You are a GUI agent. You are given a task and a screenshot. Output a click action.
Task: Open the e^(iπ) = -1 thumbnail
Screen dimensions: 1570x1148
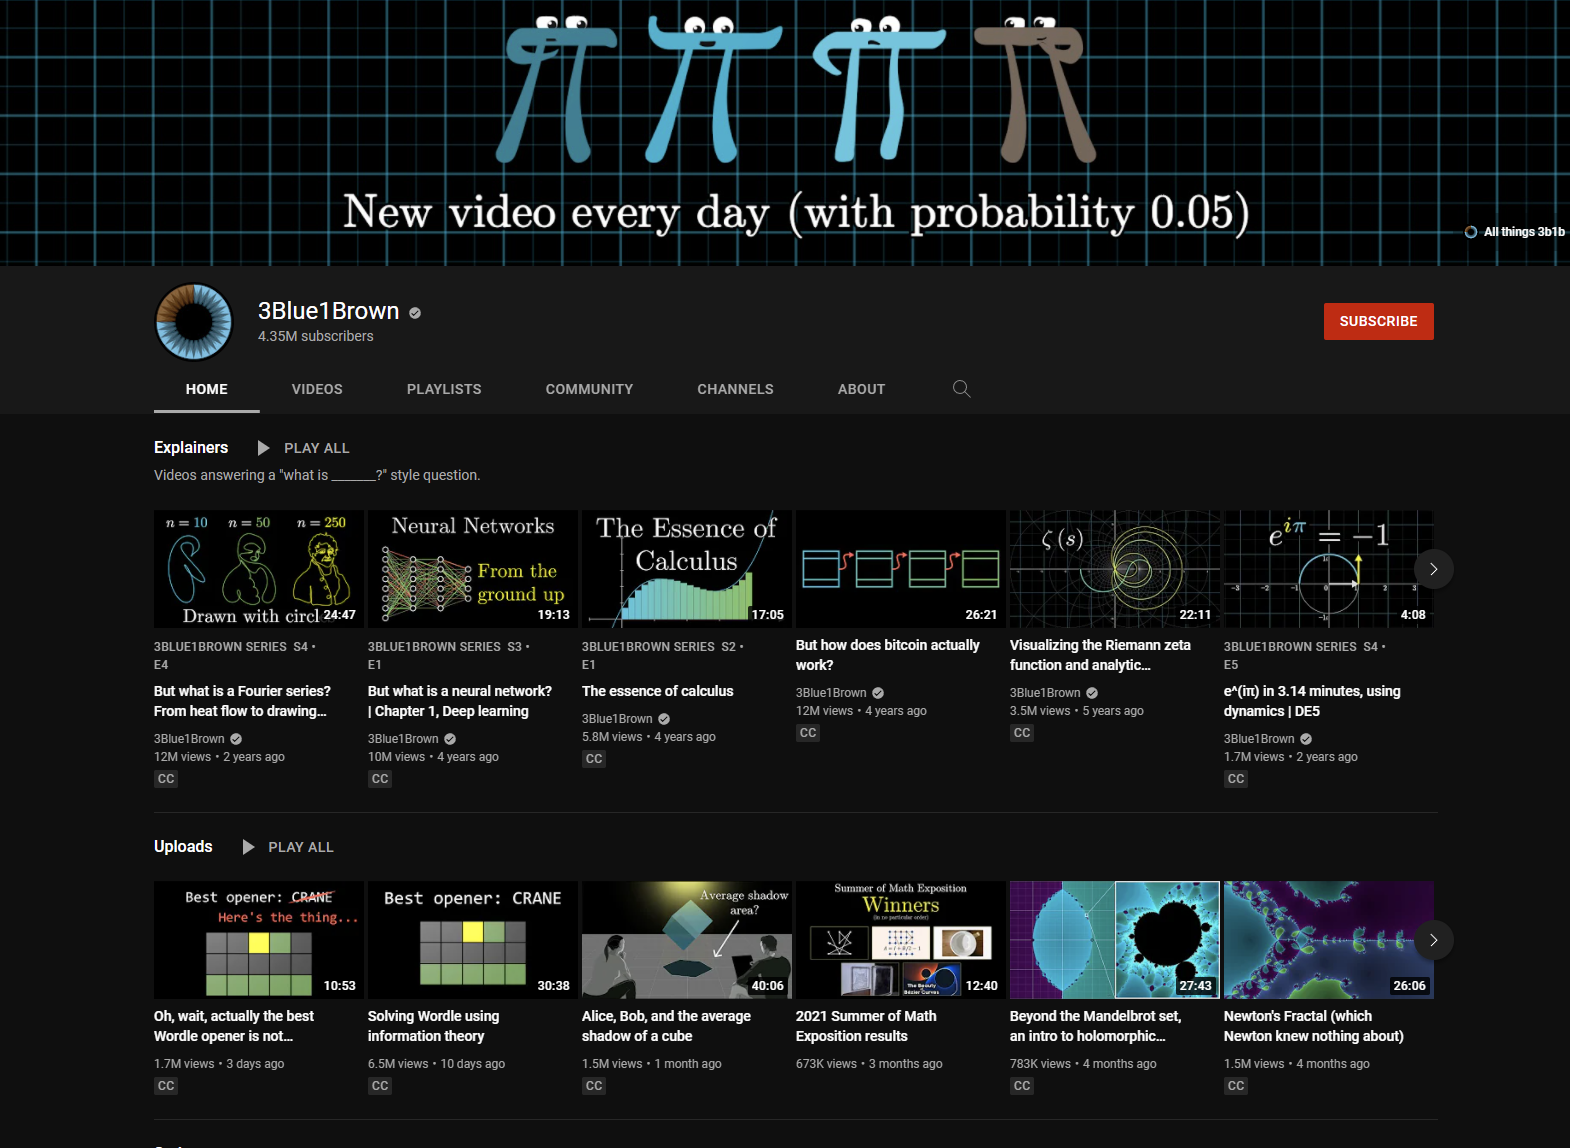(1329, 569)
